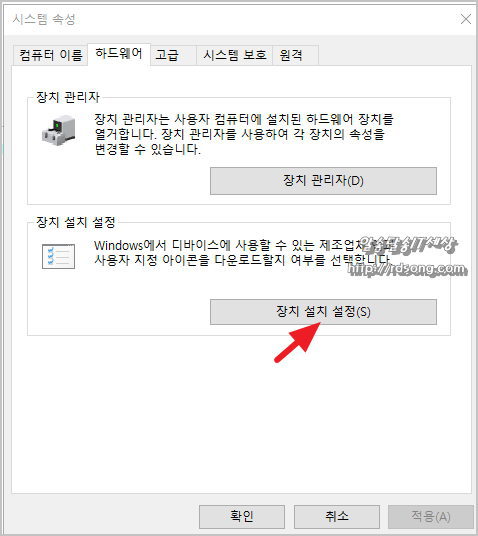Close the 시스템 속성 dialog with X
The height and width of the screenshot is (536, 478).
click(x=466, y=19)
